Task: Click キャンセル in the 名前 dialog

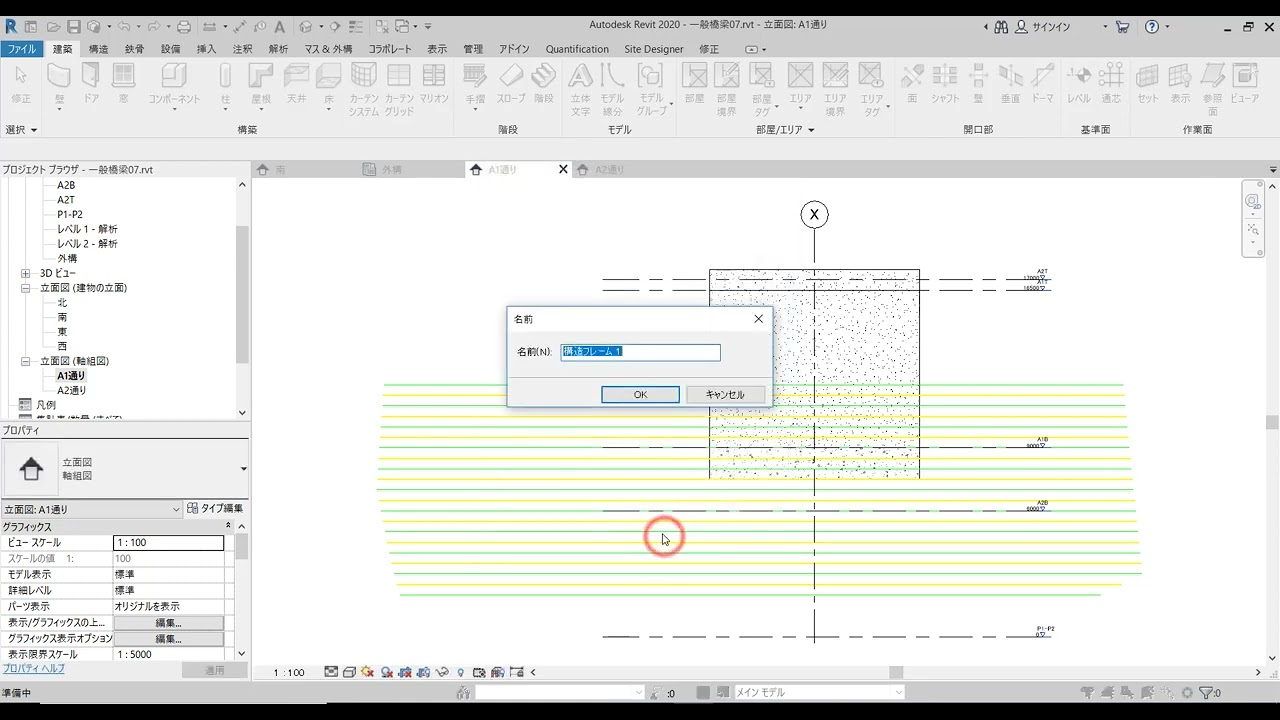Action: point(725,395)
